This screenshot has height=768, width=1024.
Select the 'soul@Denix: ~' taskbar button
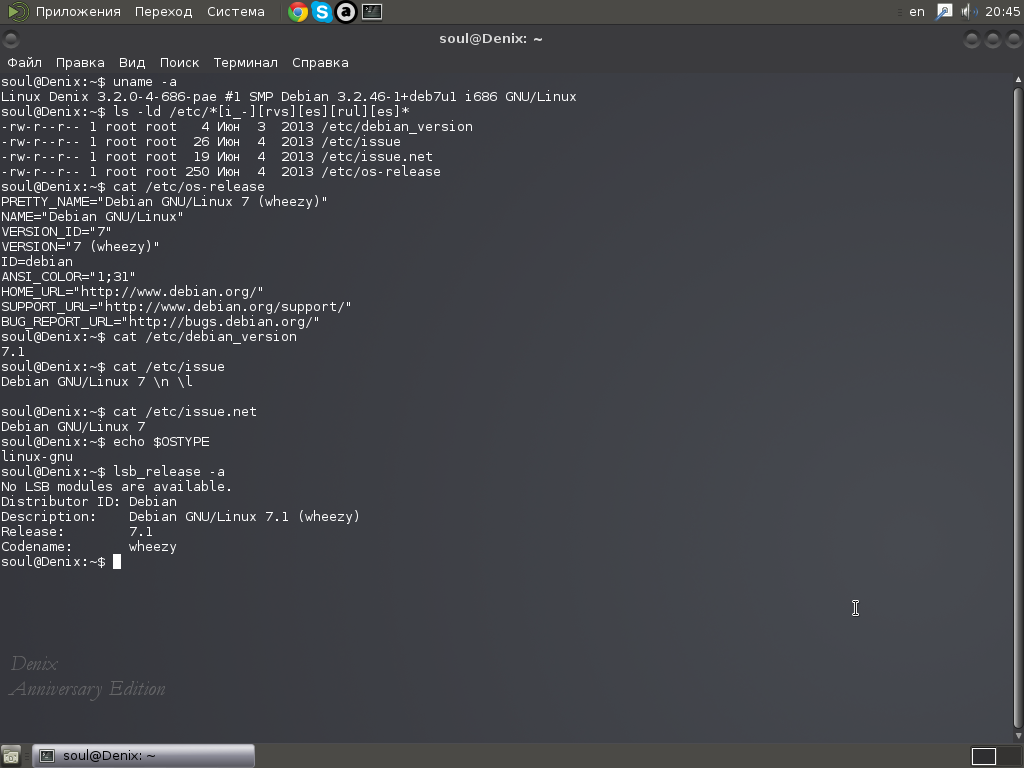144,756
